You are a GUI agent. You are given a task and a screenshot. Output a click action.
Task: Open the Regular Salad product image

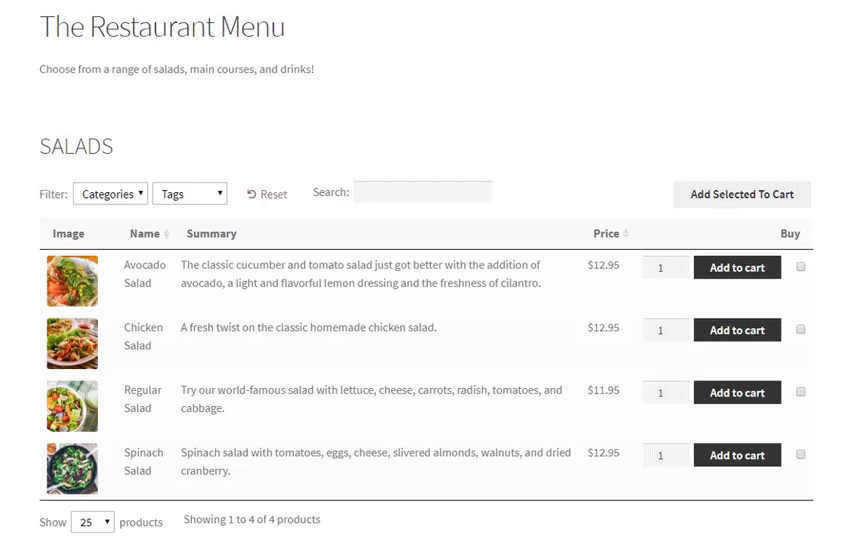(x=72, y=406)
